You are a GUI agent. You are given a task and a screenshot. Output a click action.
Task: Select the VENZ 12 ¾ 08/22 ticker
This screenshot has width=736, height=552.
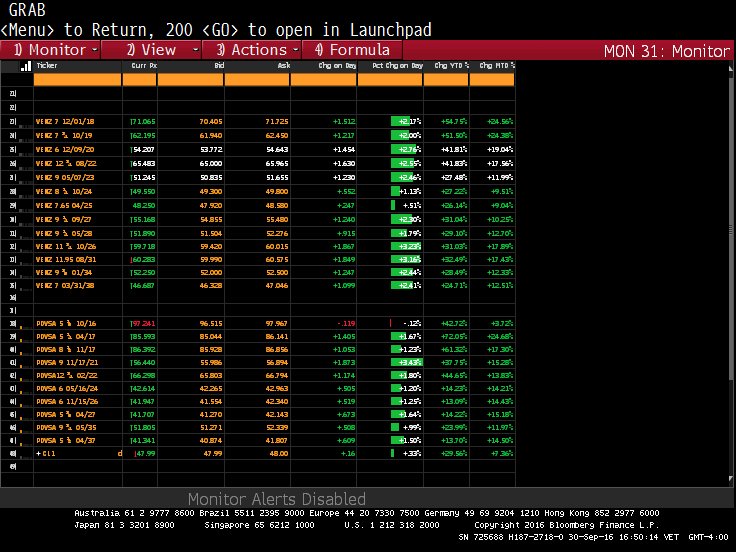66,164
